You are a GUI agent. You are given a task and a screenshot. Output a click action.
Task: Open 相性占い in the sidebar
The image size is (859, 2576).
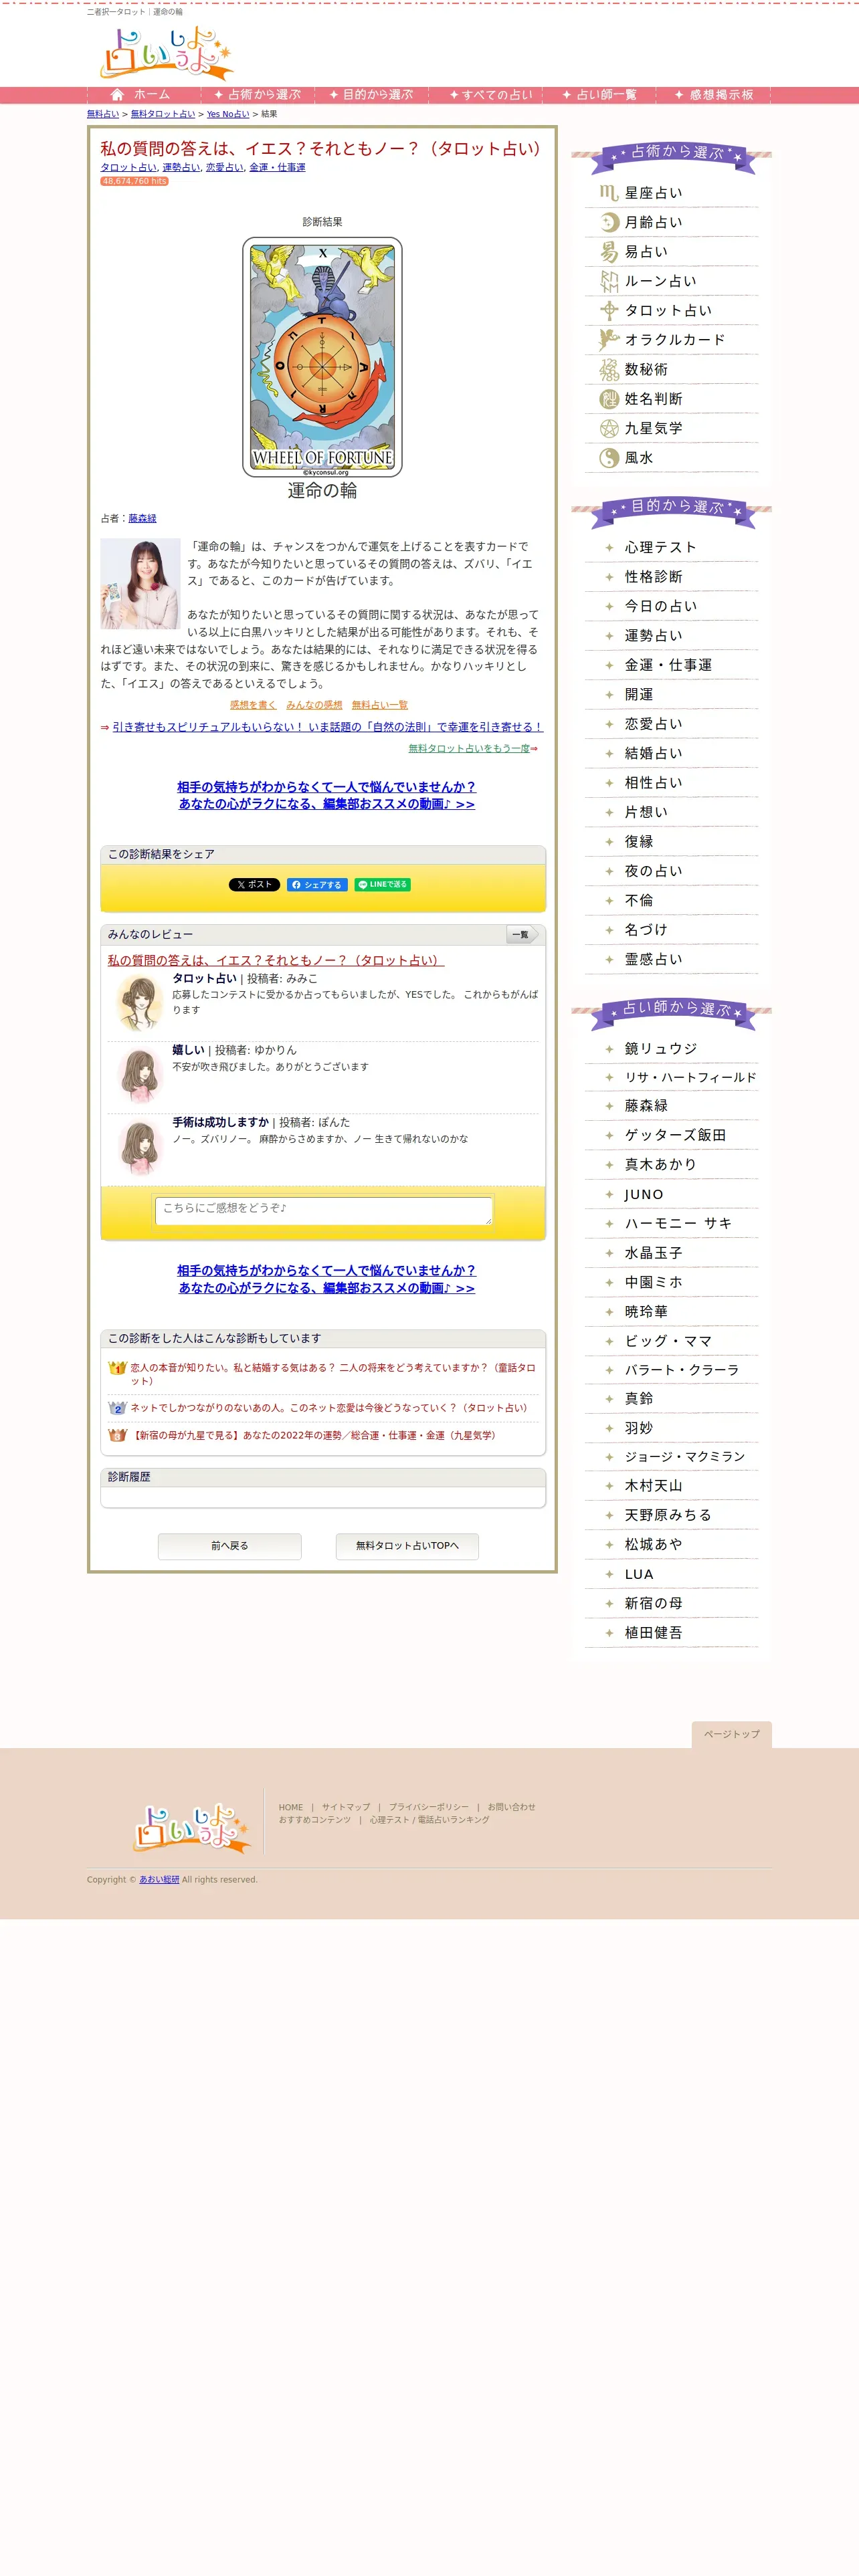click(671, 783)
